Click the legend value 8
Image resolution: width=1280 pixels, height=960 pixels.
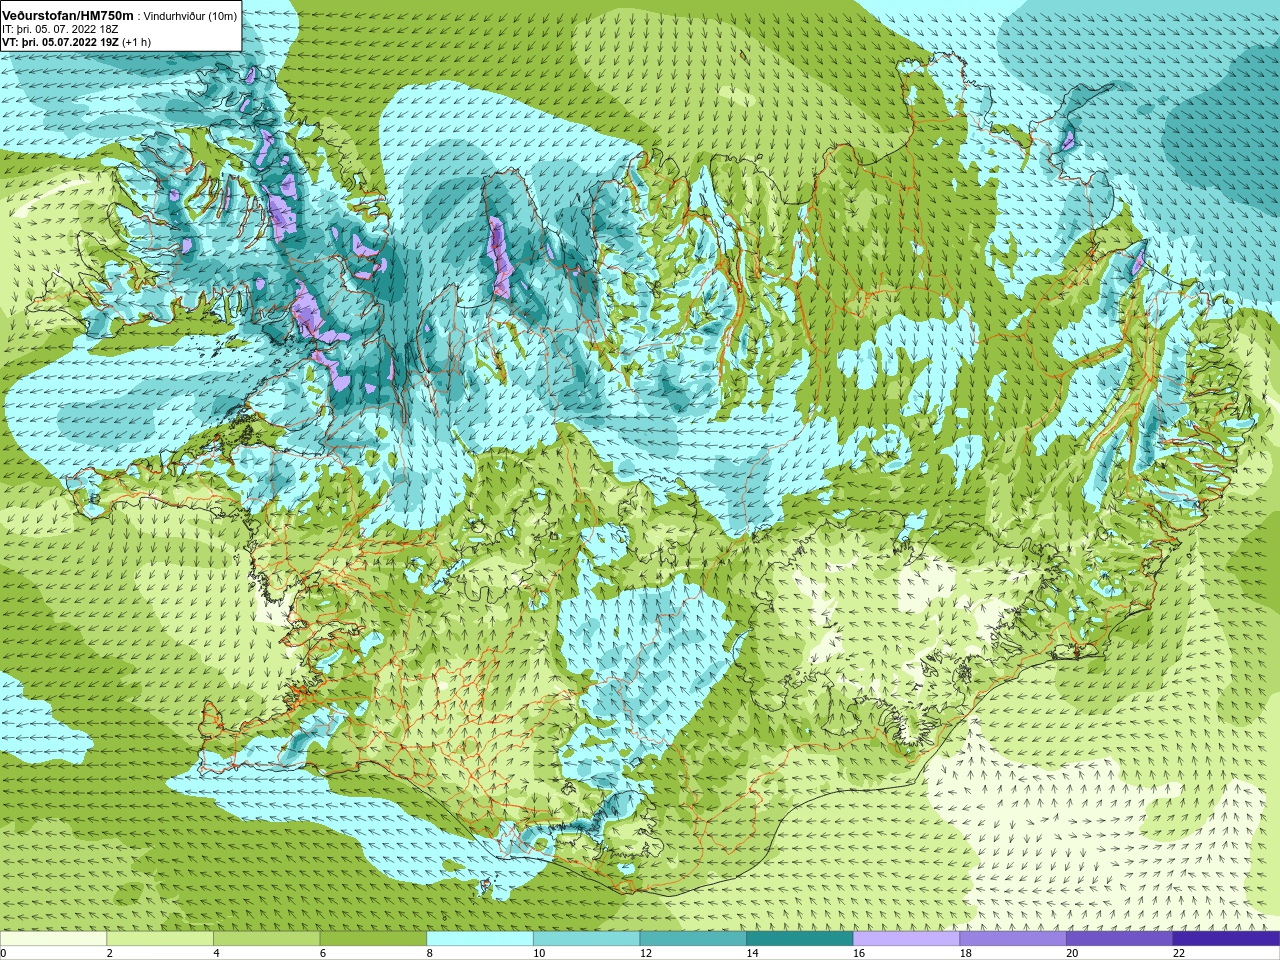(430, 953)
